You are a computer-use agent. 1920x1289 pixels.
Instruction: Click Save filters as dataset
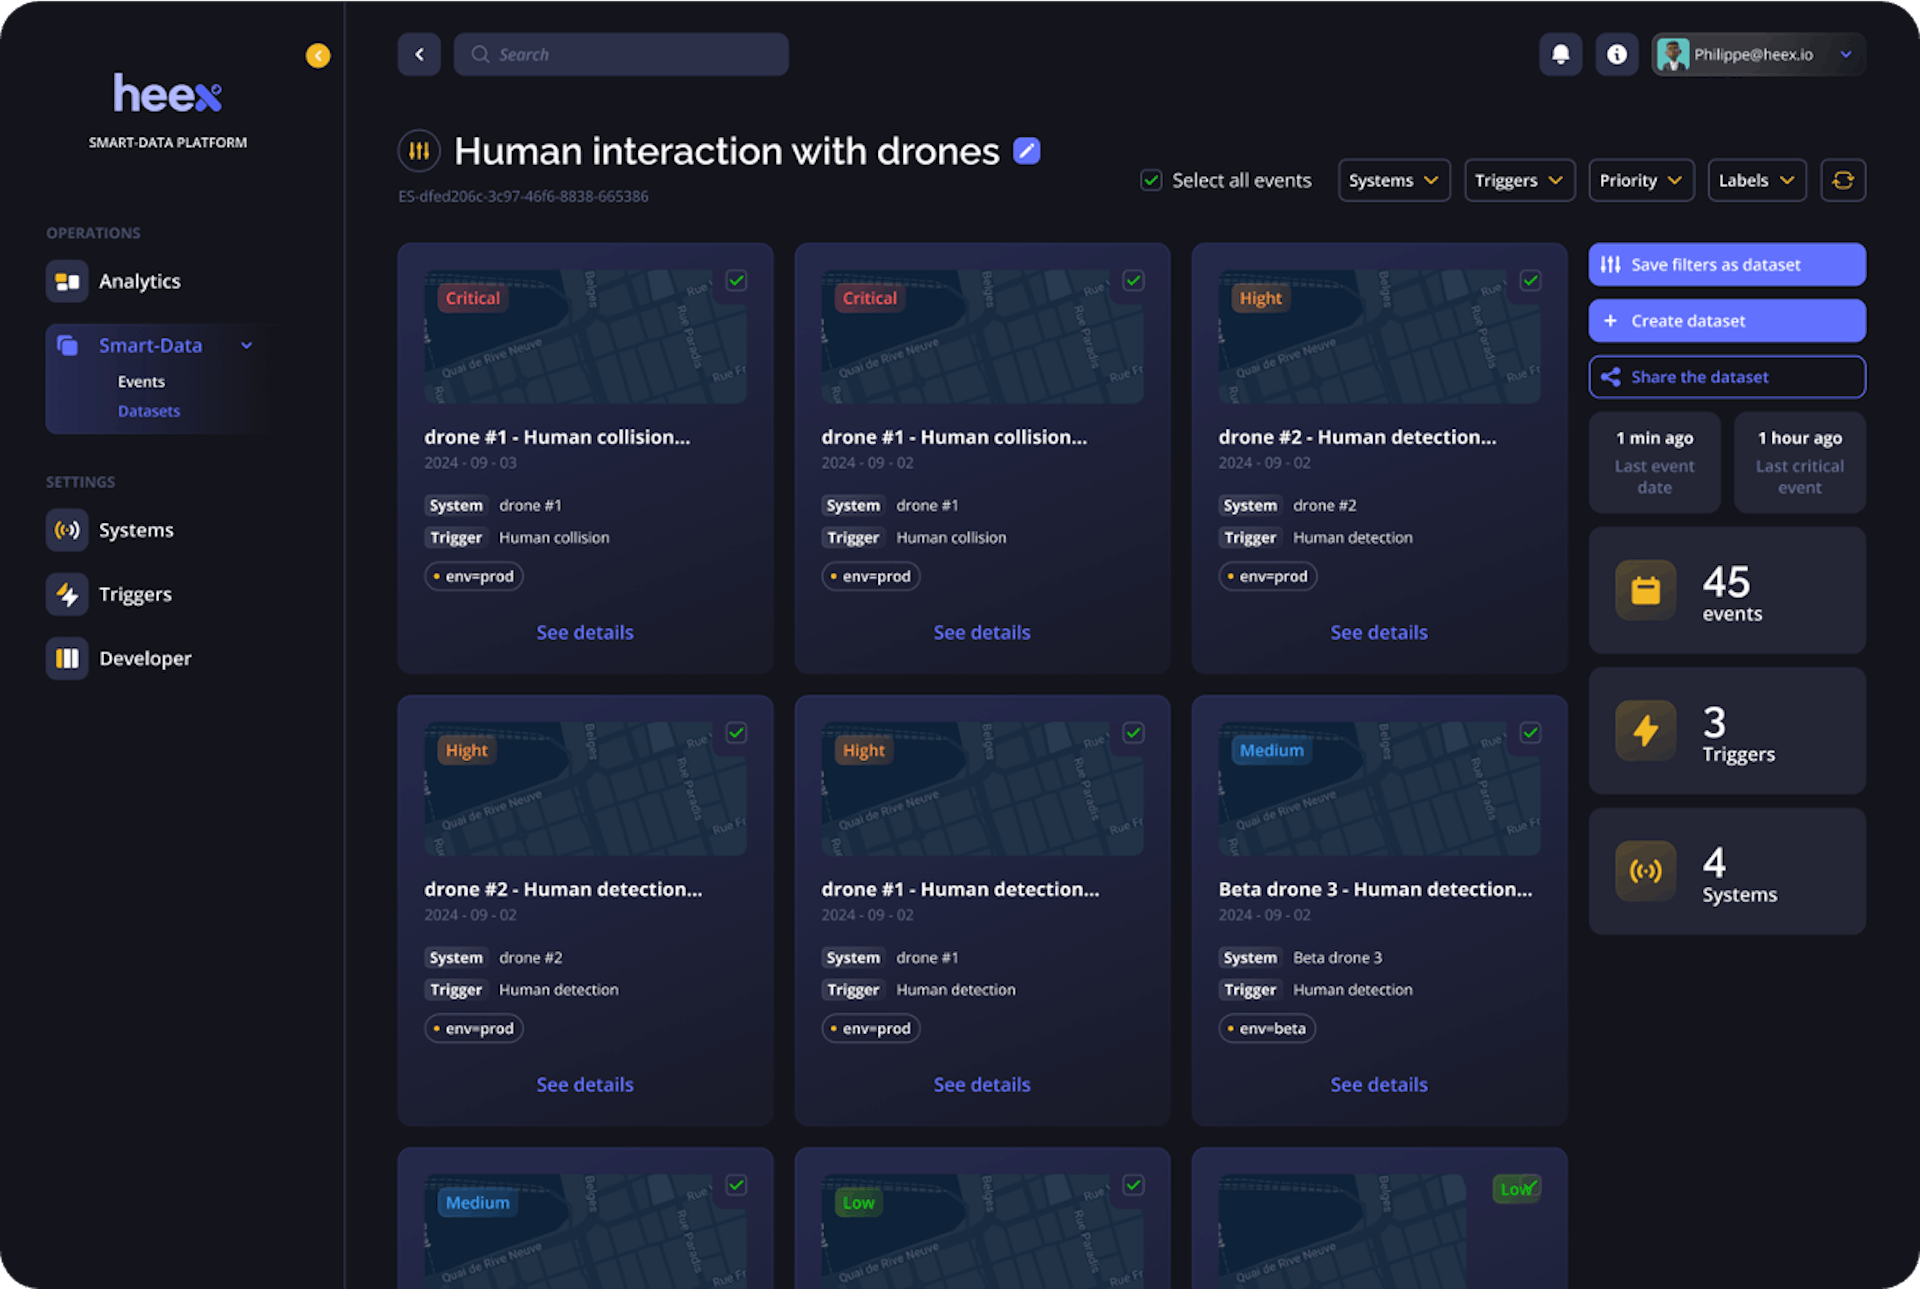click(1726, 264)
